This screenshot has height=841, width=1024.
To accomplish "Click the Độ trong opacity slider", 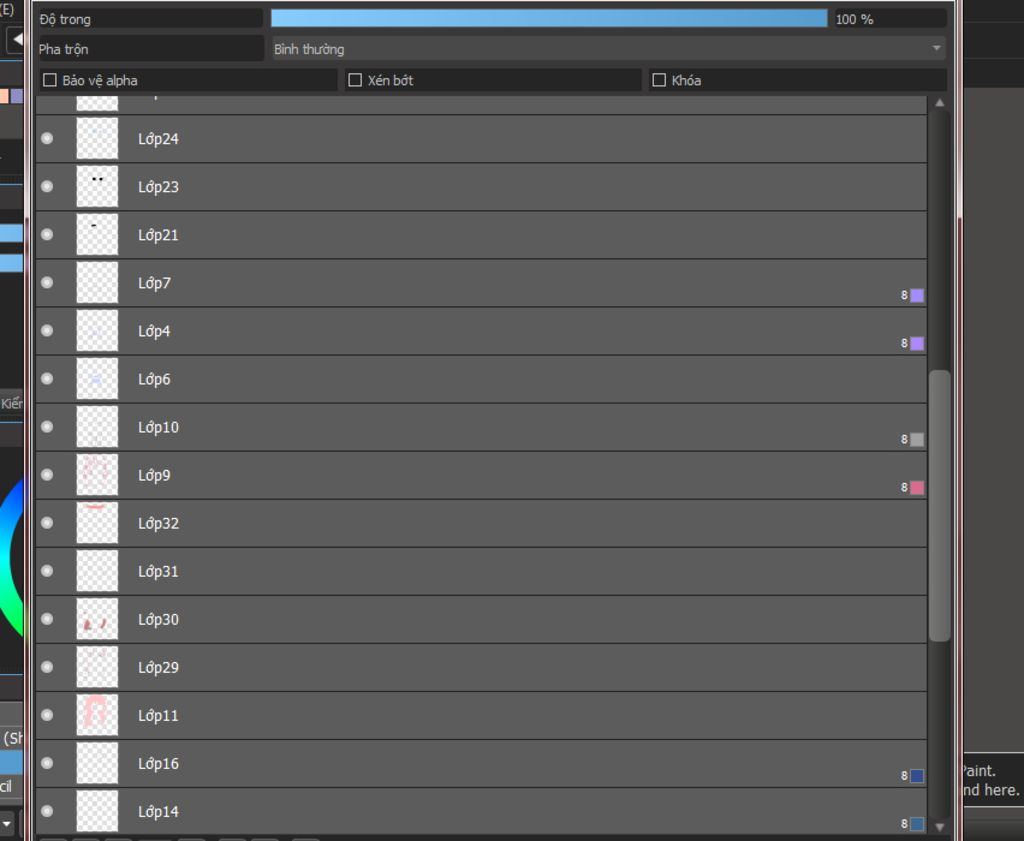I will (x=549, y=18).
